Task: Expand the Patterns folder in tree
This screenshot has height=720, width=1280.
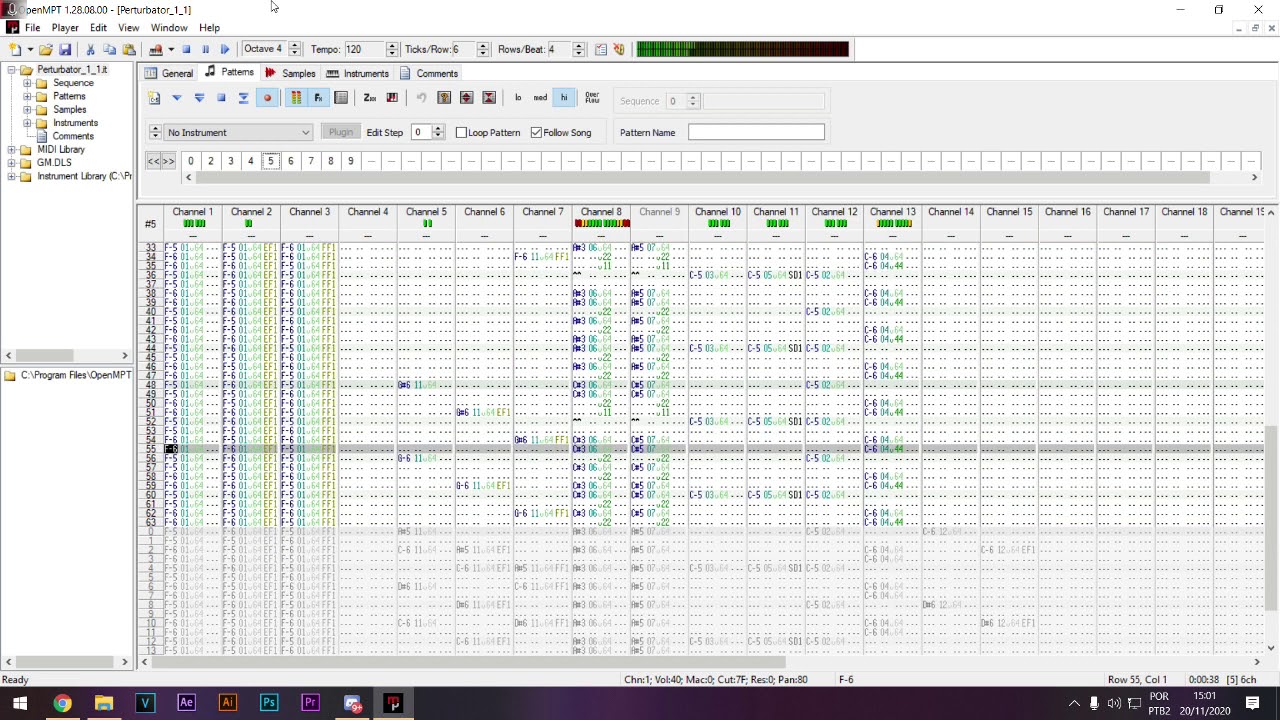Action: tap(27, 96)
